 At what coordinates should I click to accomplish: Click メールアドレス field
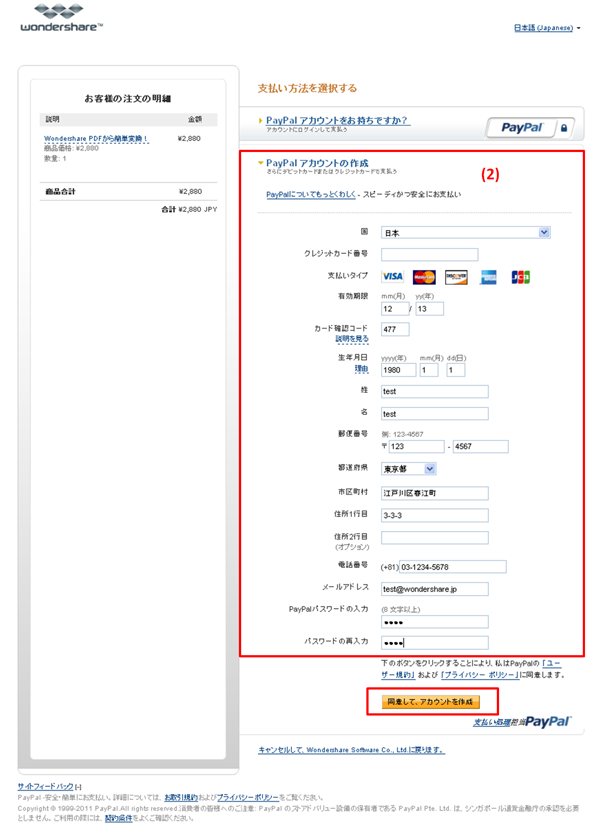[x=434, y=589]
